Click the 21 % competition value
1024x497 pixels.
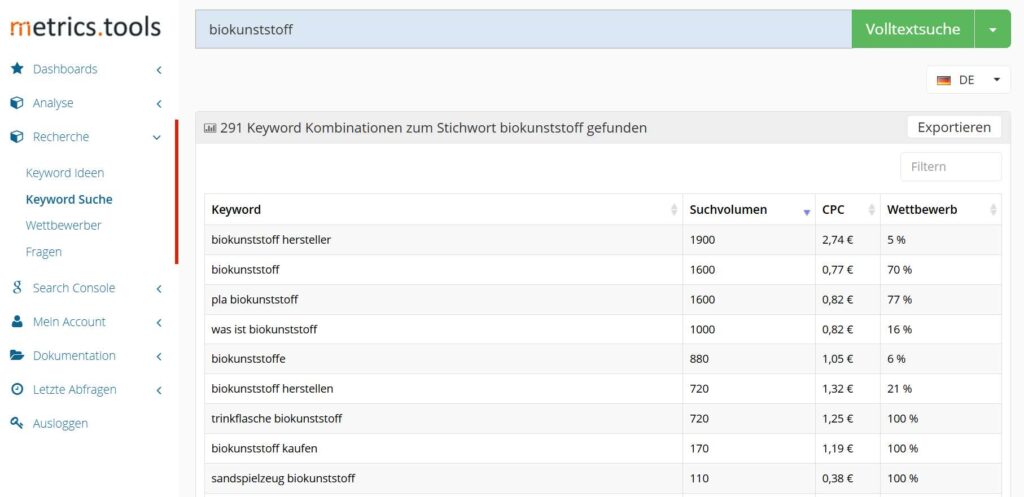(899, 389)
